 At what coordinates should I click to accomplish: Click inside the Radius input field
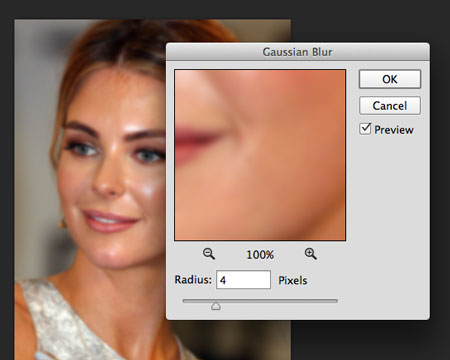(243, 280)
